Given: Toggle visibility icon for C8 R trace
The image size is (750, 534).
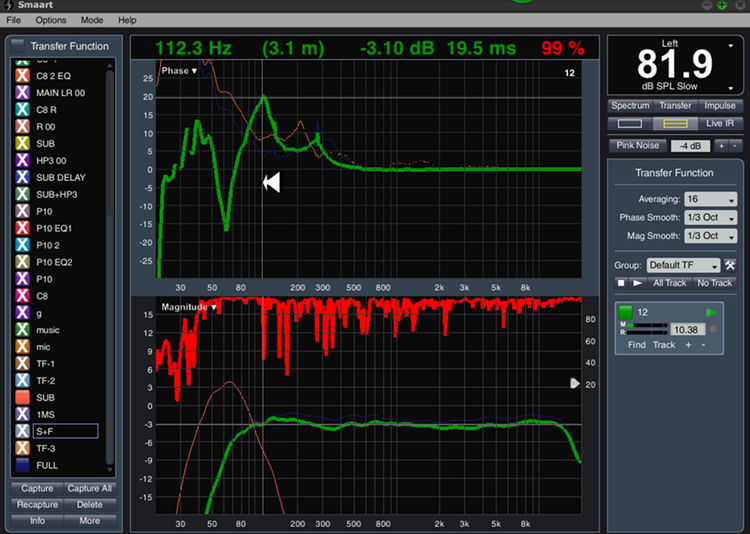Looking at the screenshot, I should [x=22, y=110].
